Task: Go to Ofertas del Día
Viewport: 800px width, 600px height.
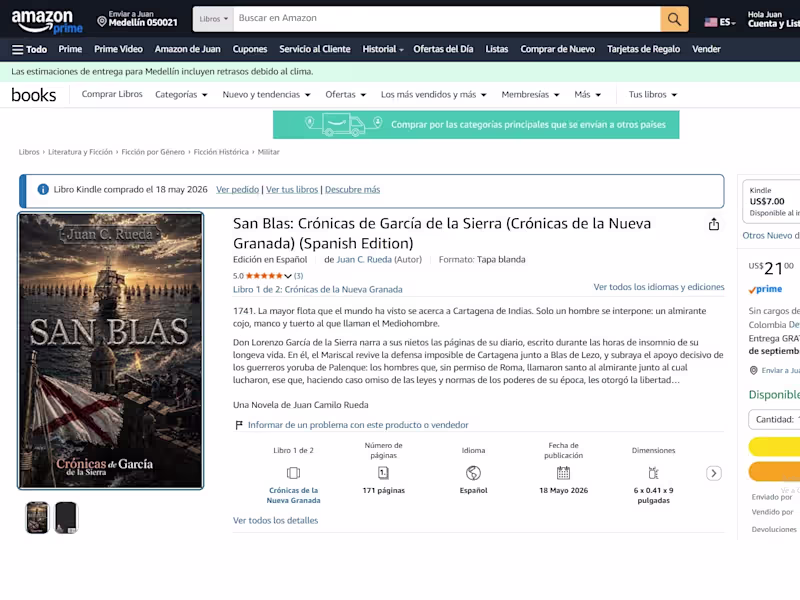Action: click(x=443, y=49)
